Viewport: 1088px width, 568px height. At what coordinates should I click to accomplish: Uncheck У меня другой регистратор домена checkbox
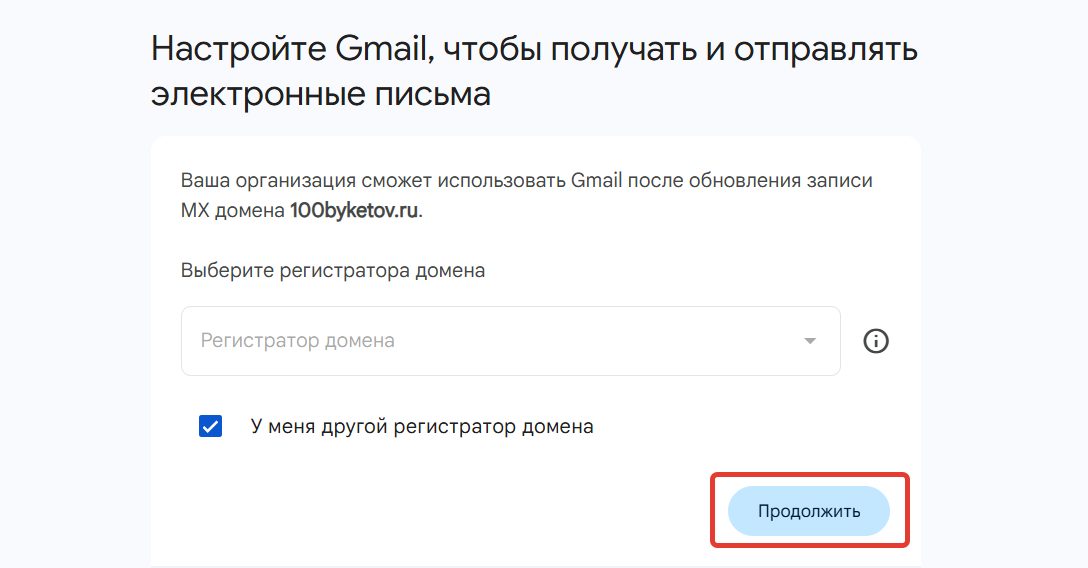pyautogui.click(x=210, y=426)
